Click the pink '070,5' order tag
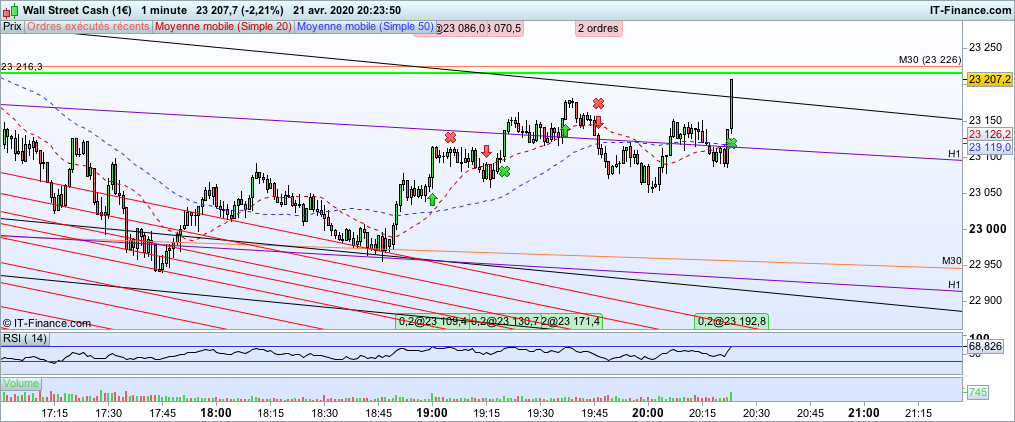 (508, 28)
